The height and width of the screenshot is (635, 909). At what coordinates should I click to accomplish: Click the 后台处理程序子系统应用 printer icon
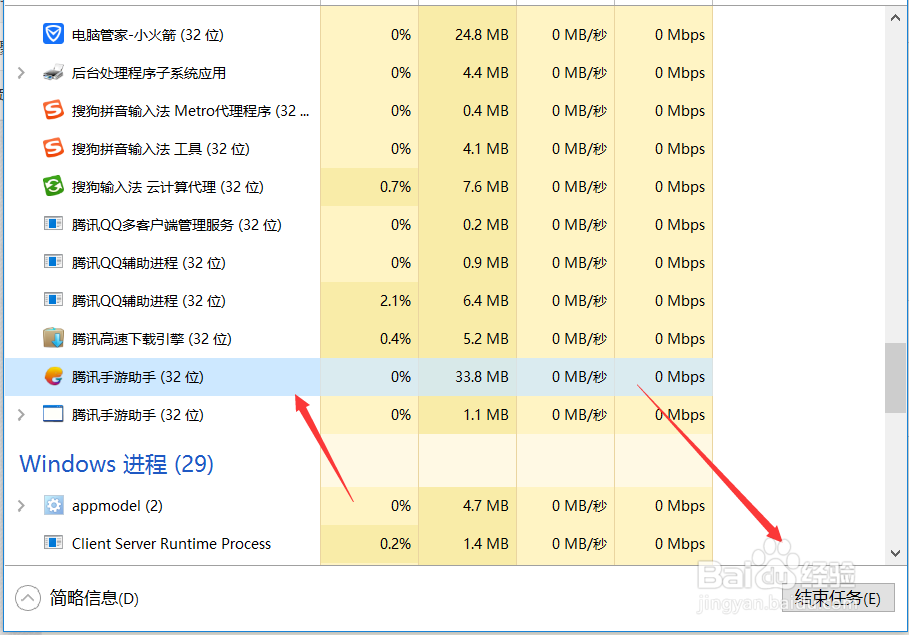(x=53, y=72)
